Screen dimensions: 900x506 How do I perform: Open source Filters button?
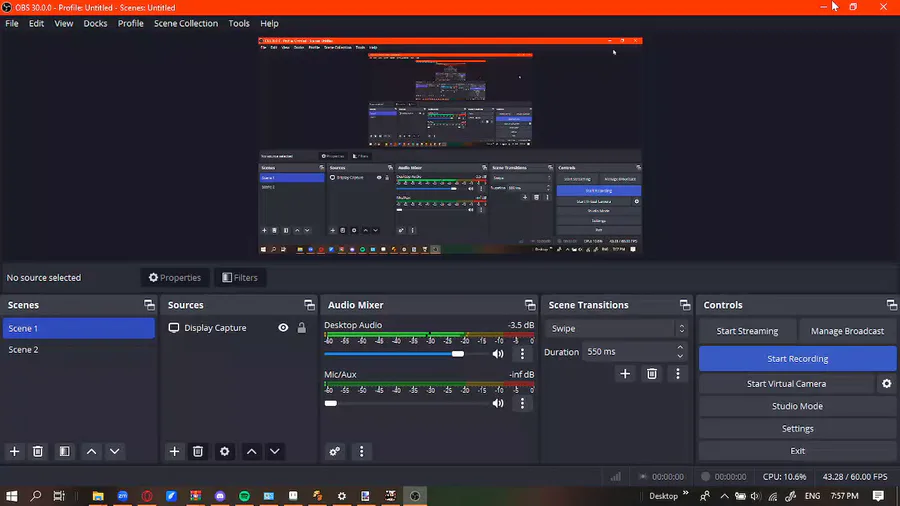[x=240, y=278]
